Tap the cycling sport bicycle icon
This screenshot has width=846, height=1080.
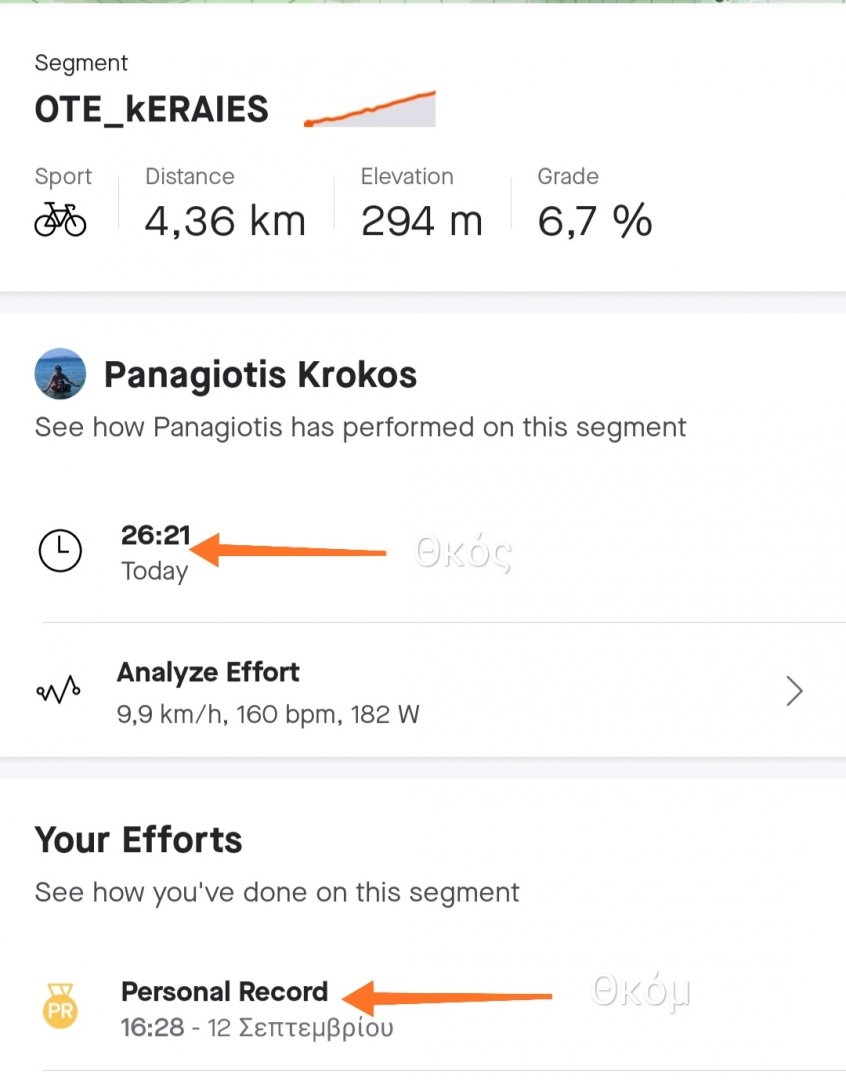(60, 220)
